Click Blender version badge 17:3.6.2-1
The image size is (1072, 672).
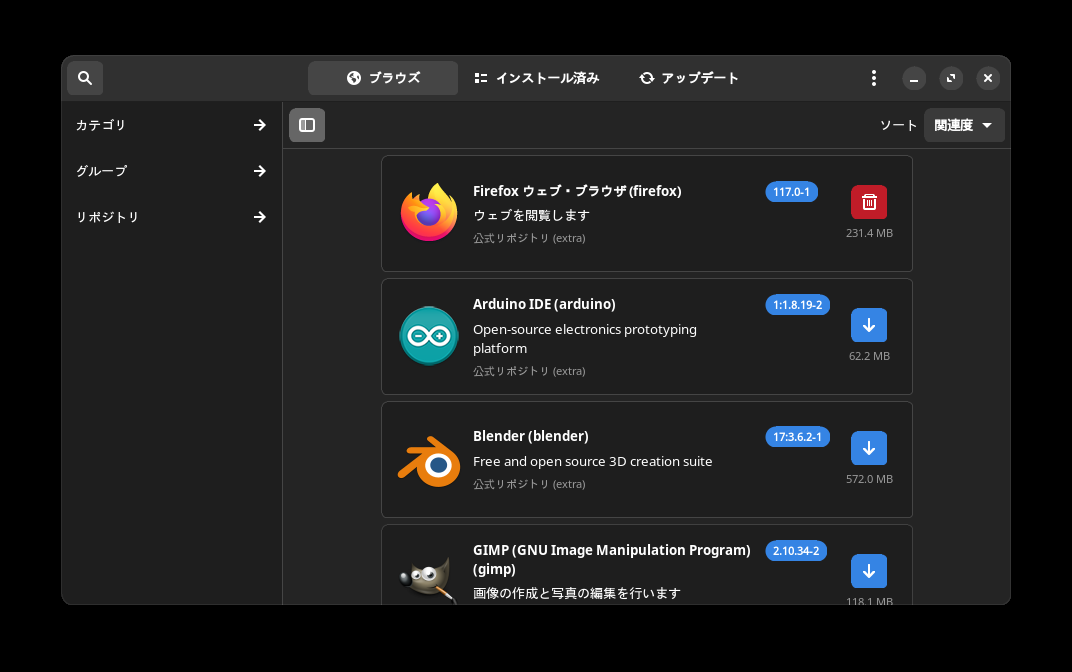click(x=797, y=437)
